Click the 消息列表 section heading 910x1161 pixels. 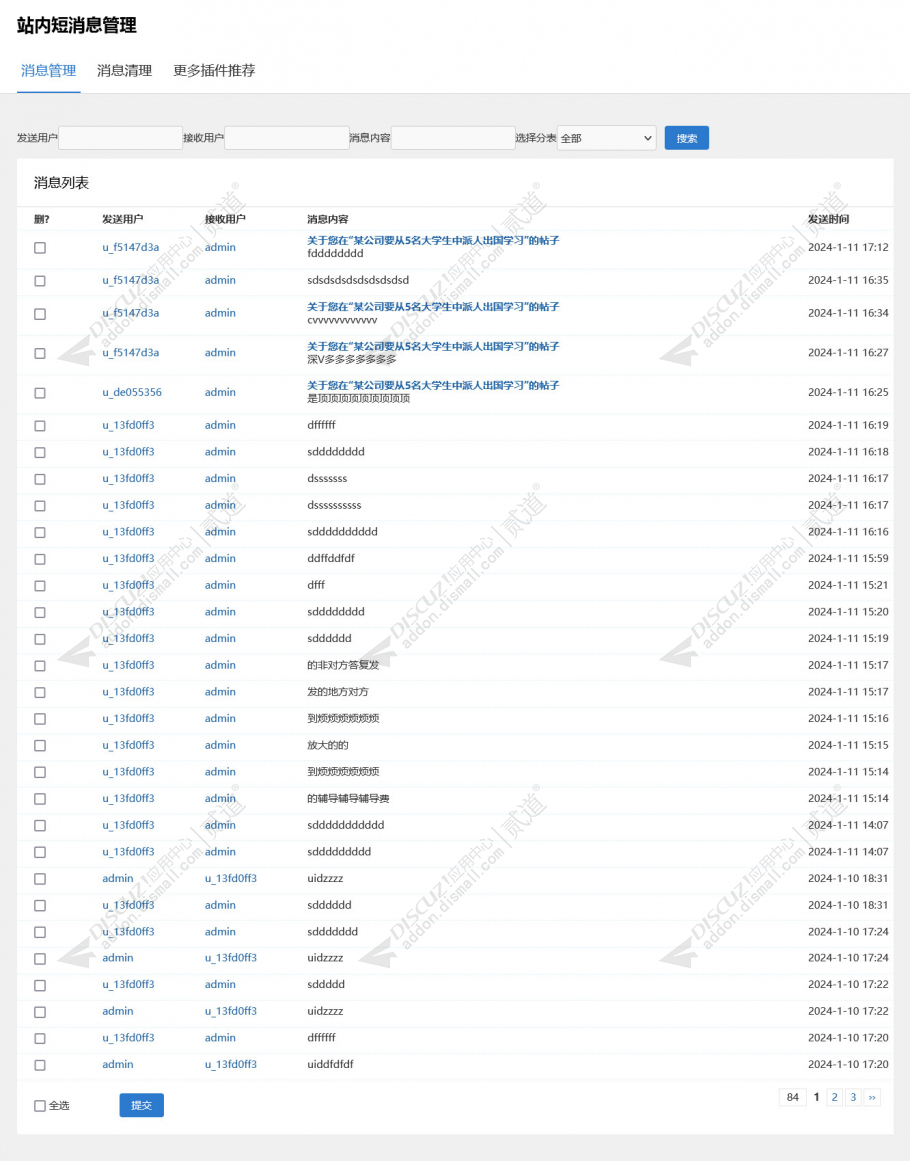[x=61, y=183]
